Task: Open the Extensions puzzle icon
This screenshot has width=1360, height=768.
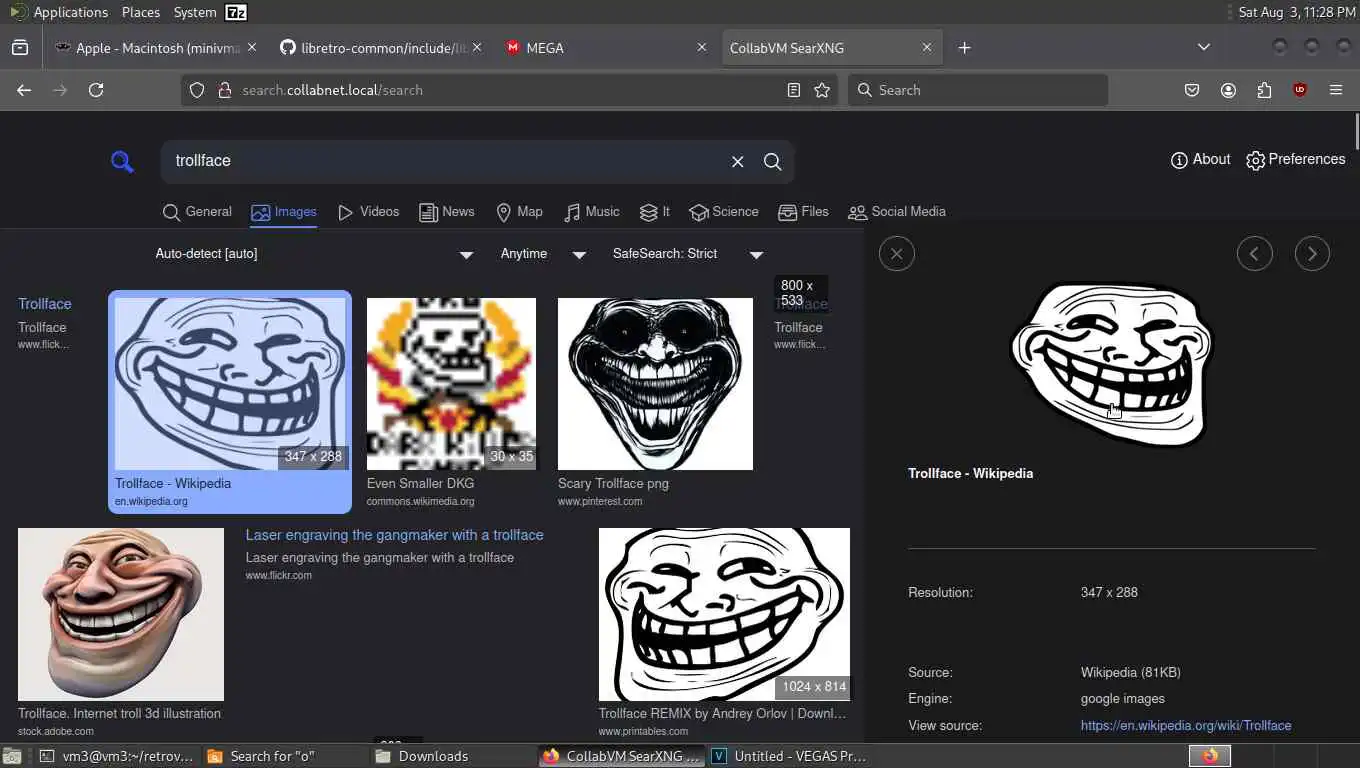Action: [1264, 90]
